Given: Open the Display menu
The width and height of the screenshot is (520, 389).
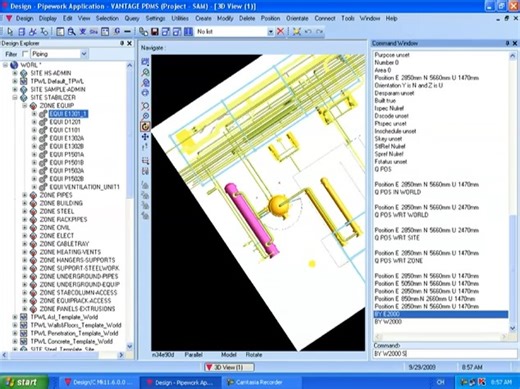Looking at the screenshot, I should click(x=48, y=18).
